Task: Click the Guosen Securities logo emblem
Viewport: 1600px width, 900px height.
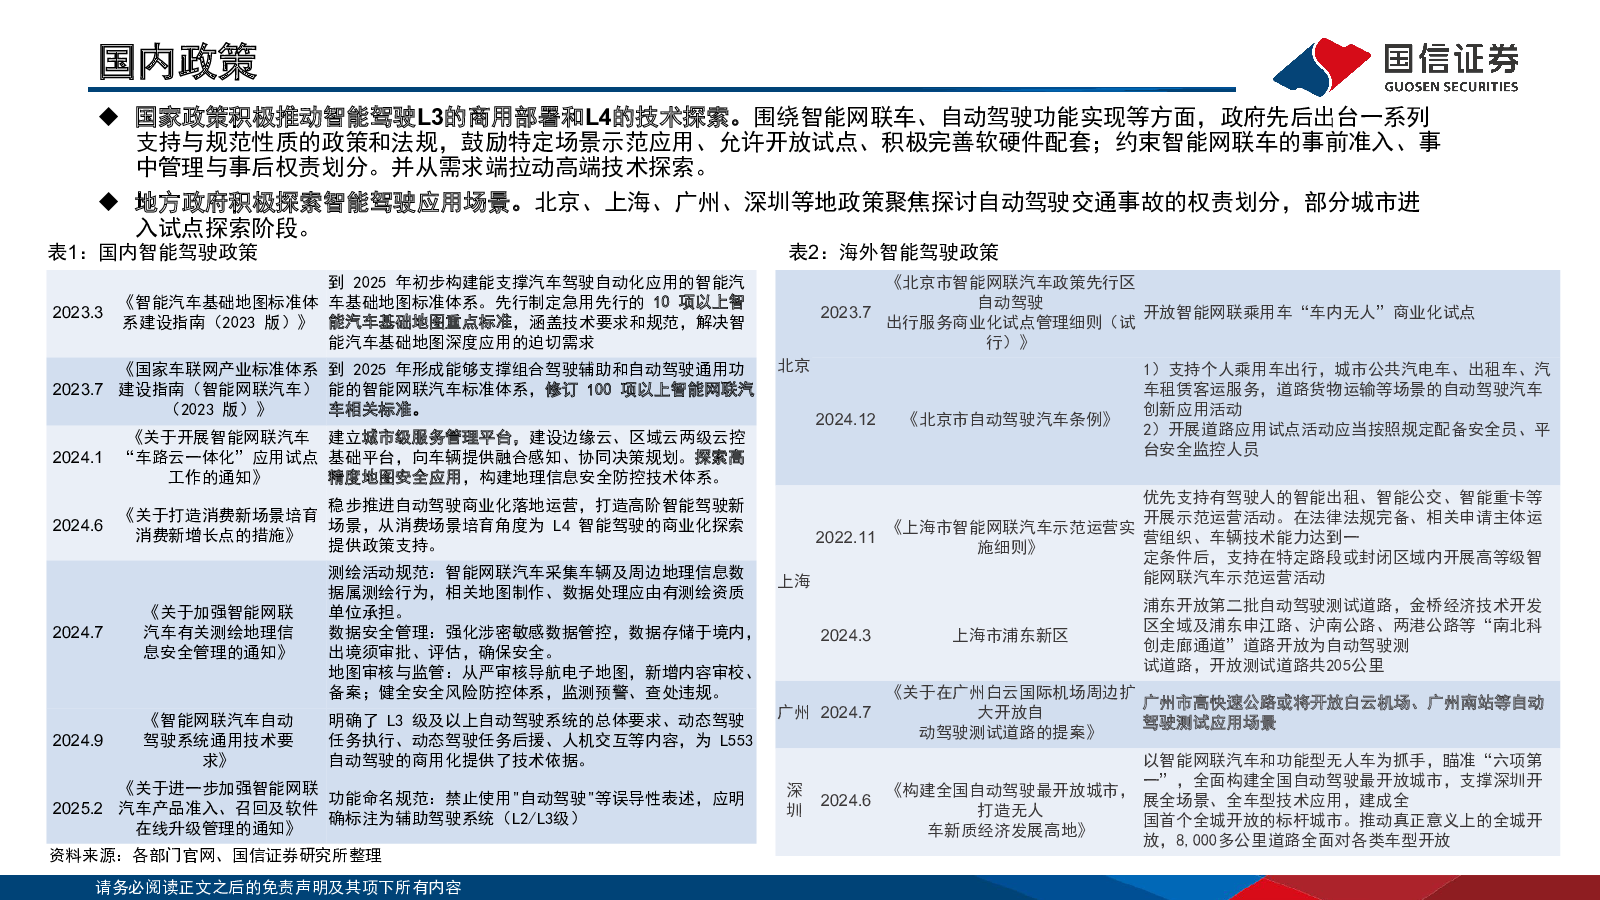Action: [1321, 66]
